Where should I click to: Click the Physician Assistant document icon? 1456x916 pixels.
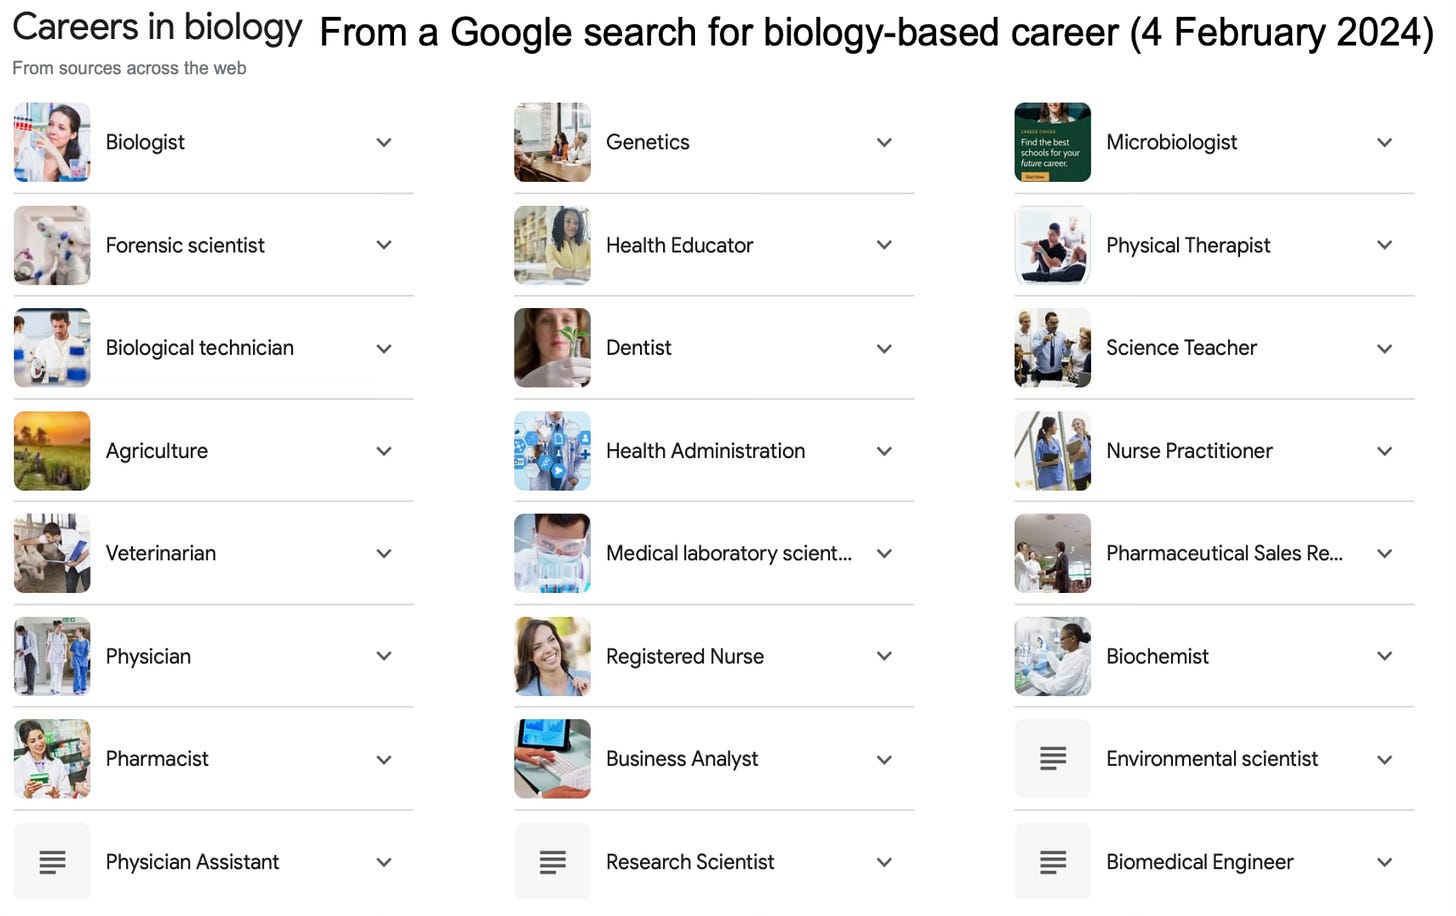tap(52, 861)
